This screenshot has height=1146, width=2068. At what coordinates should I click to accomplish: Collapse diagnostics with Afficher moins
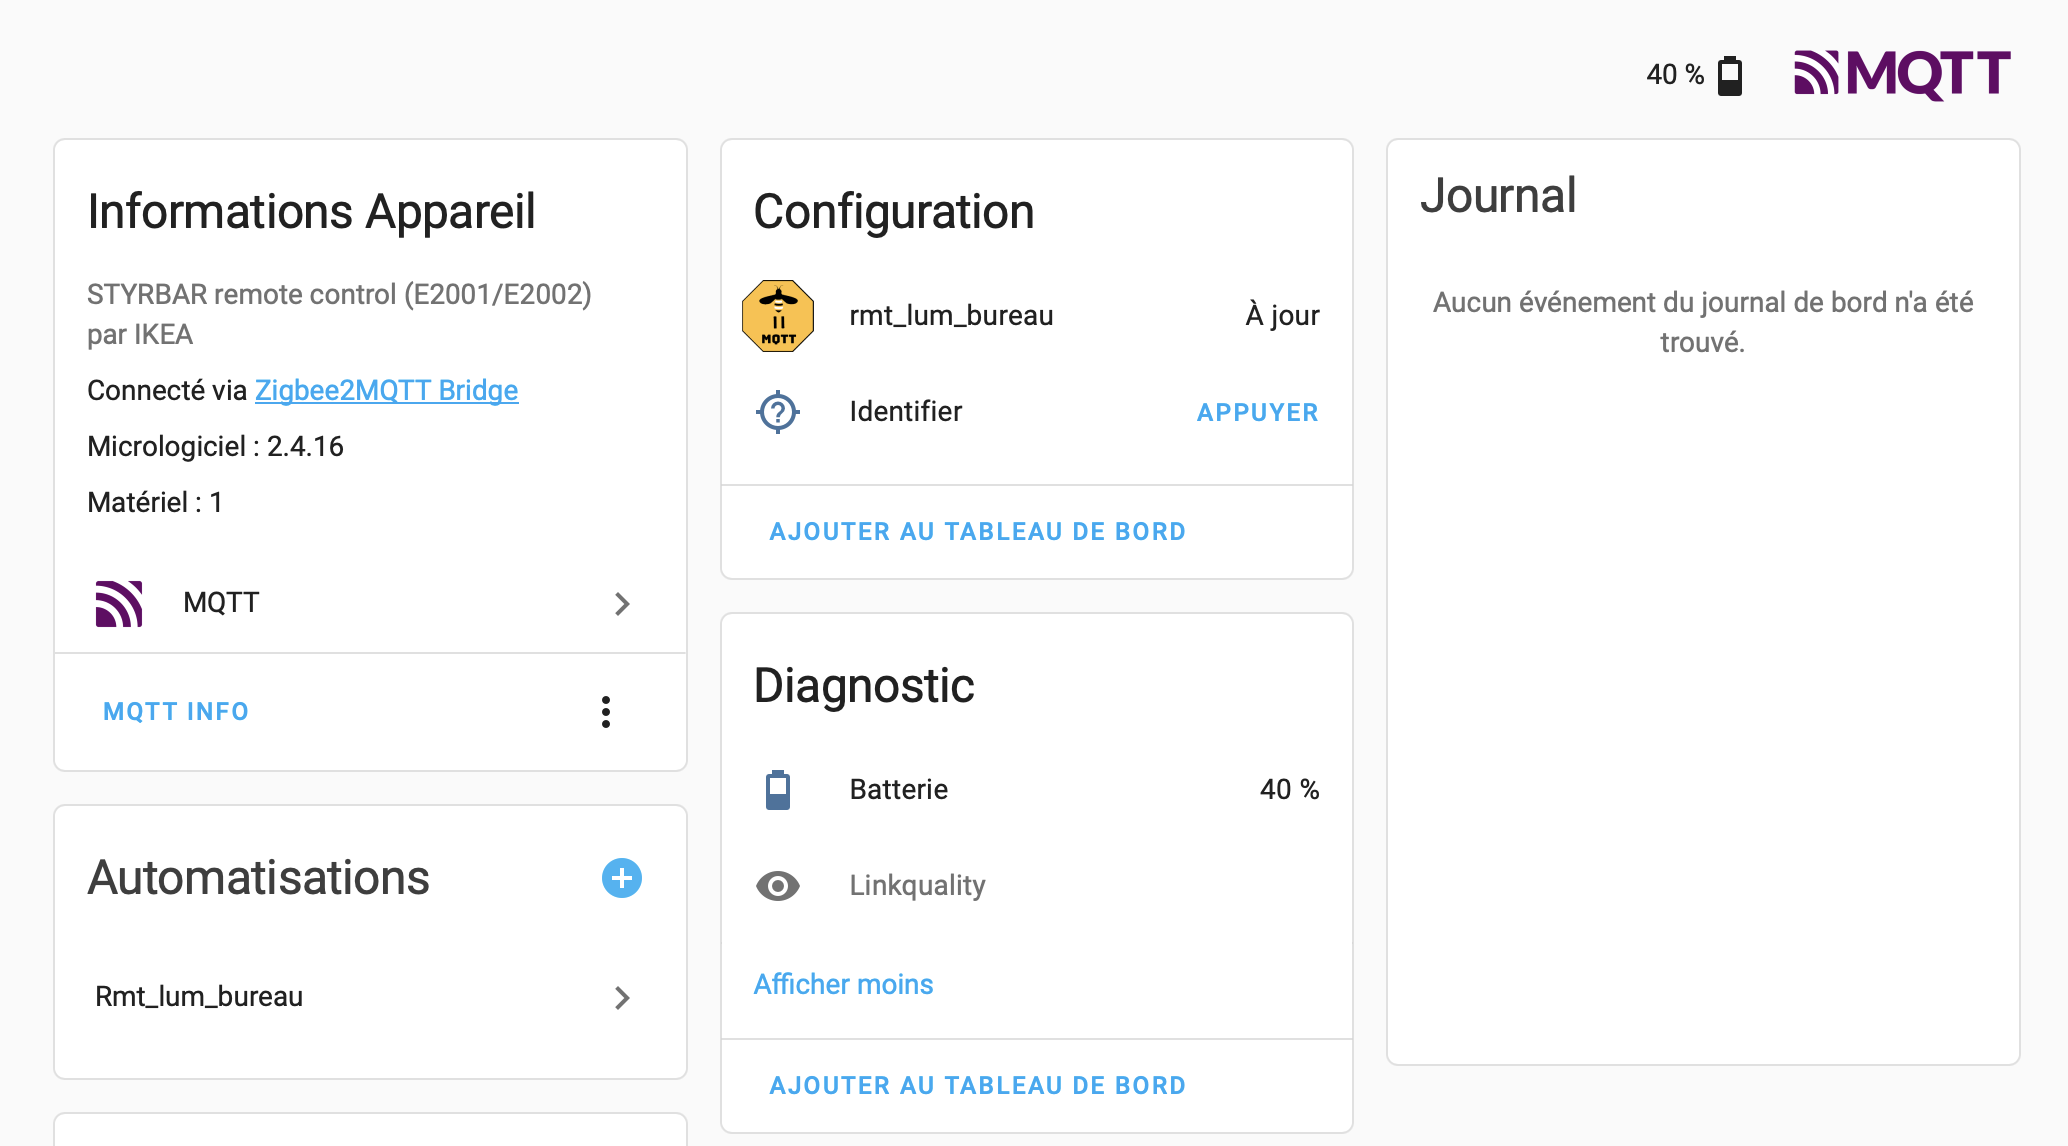tap(843, 984)
